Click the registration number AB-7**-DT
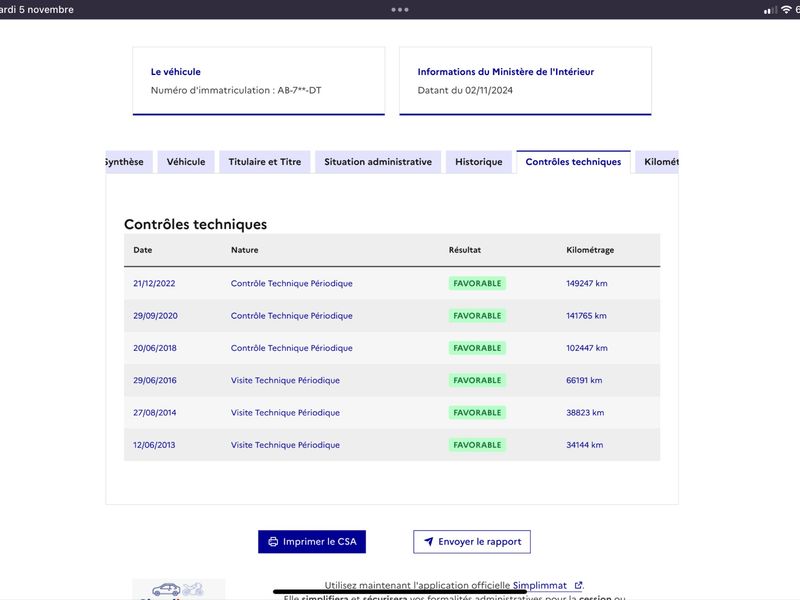Screen dimensions: 800x600 tap(299, 90)
